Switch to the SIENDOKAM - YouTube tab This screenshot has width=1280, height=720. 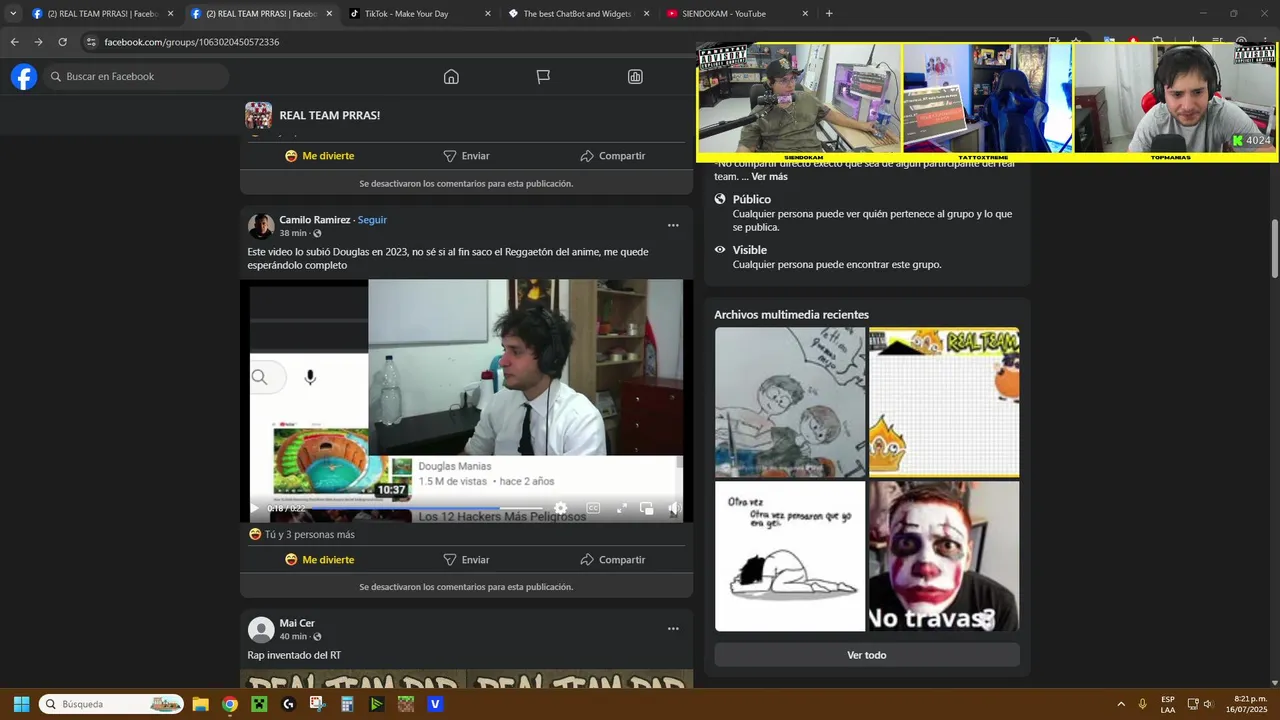[x=737, y=14]
